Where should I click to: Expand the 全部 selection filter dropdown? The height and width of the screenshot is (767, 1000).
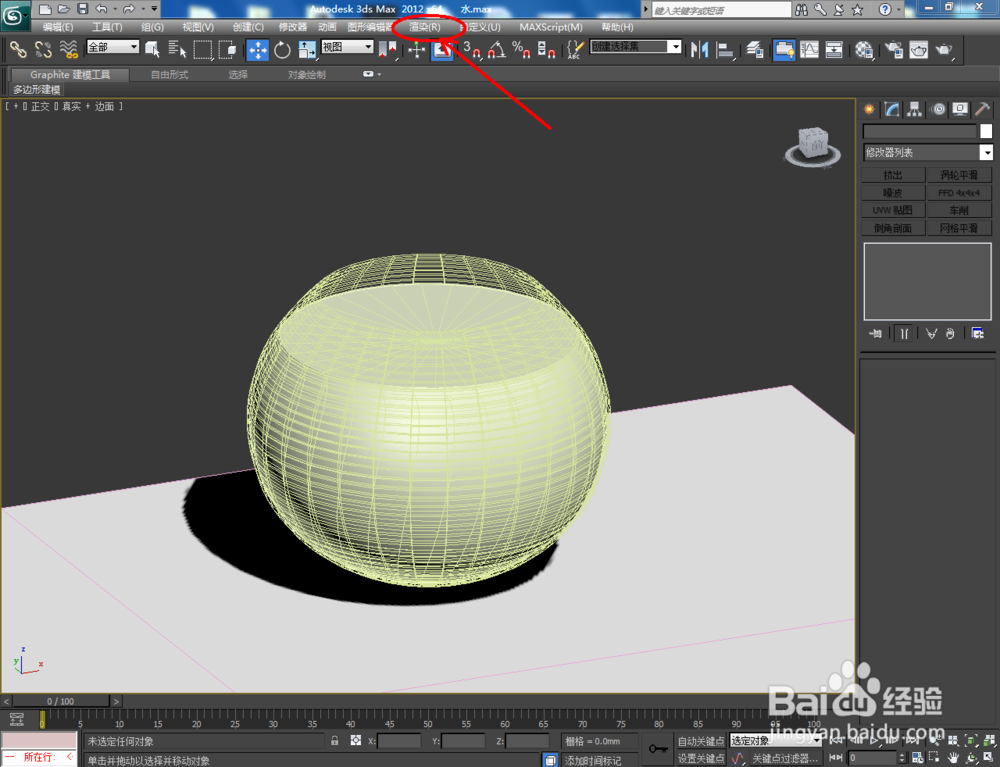[x=113, y=47]
